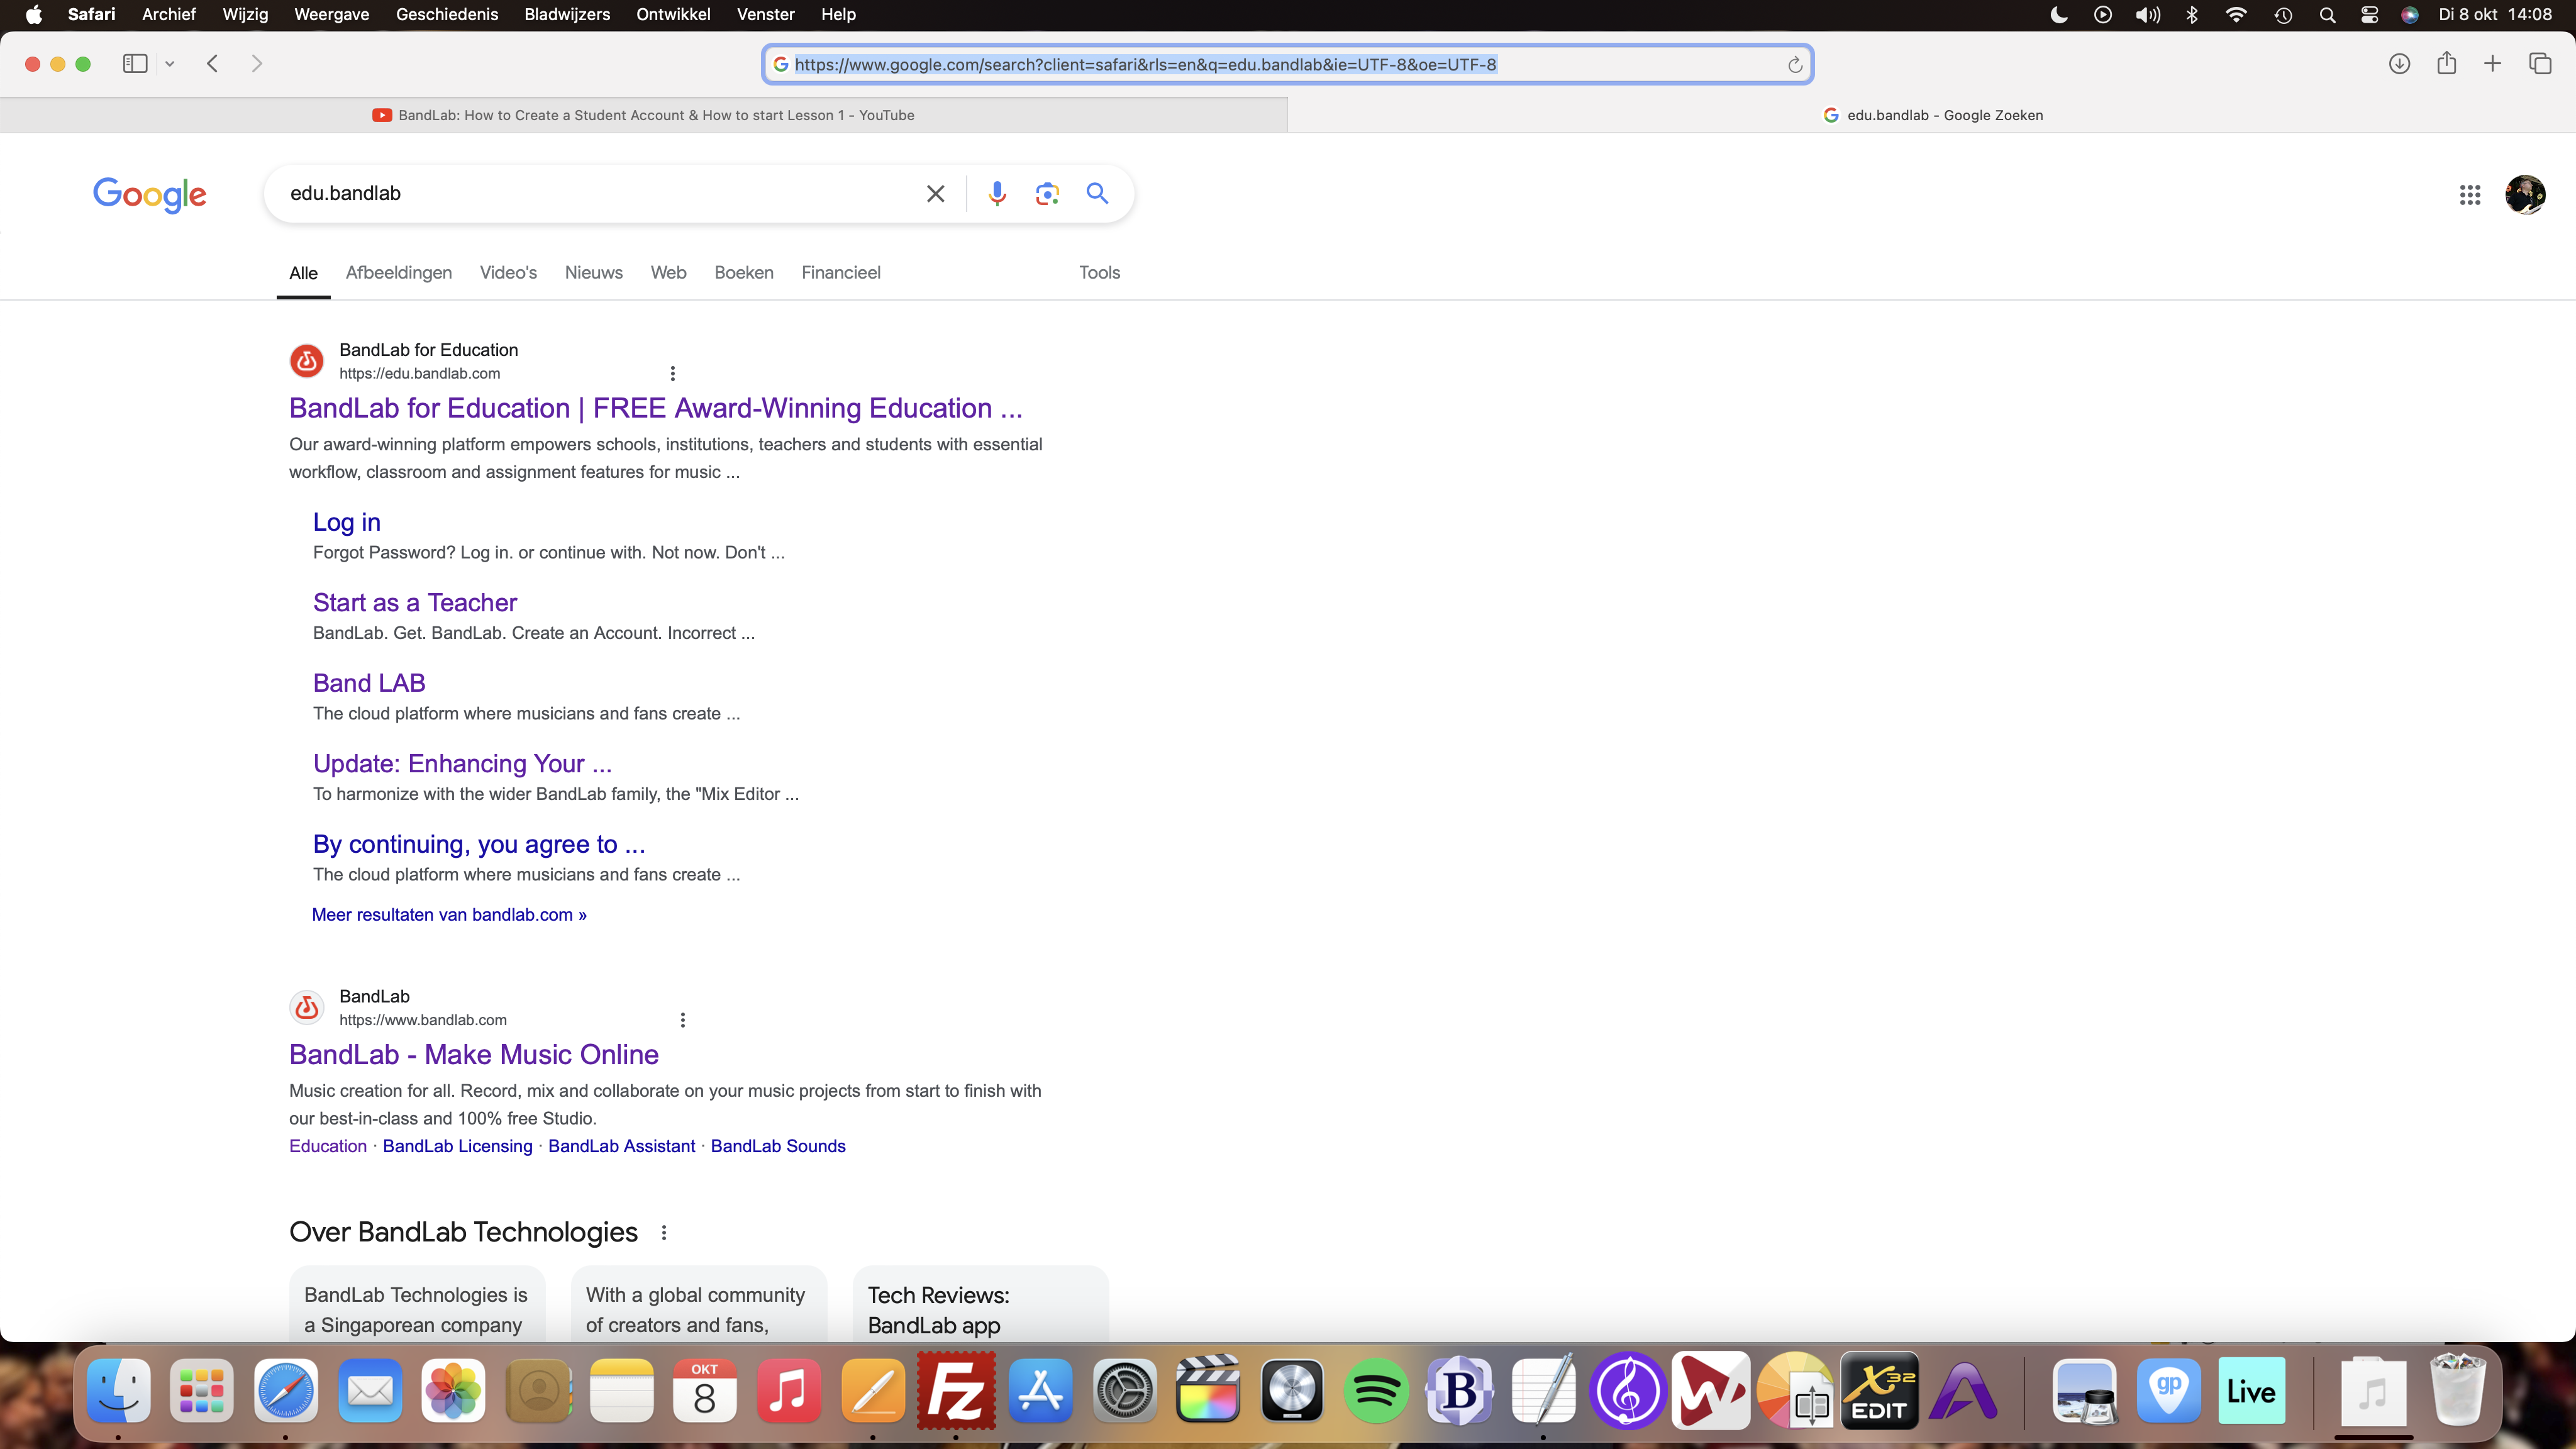2576x1449 pixels.
Task: Click the URL address field
Action: (x=1287, y=64)
